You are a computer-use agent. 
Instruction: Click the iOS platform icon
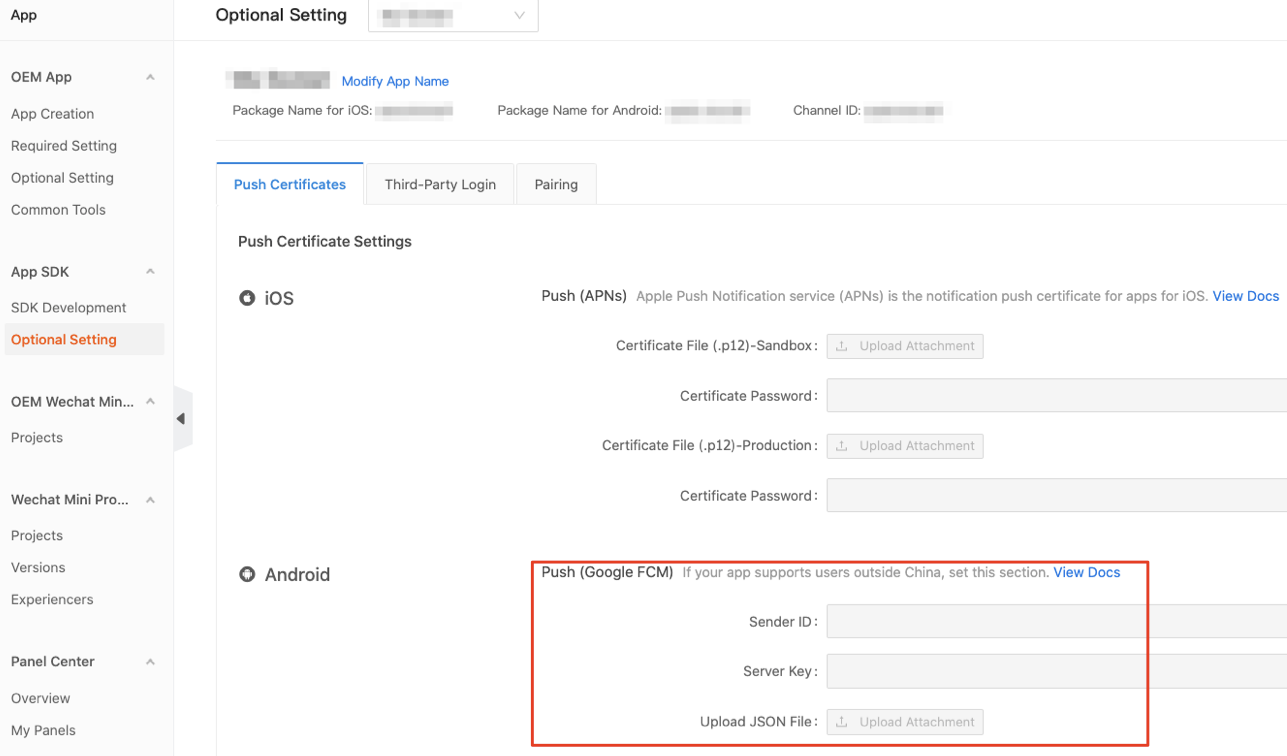pyautogui.click(x=247, y=297)
